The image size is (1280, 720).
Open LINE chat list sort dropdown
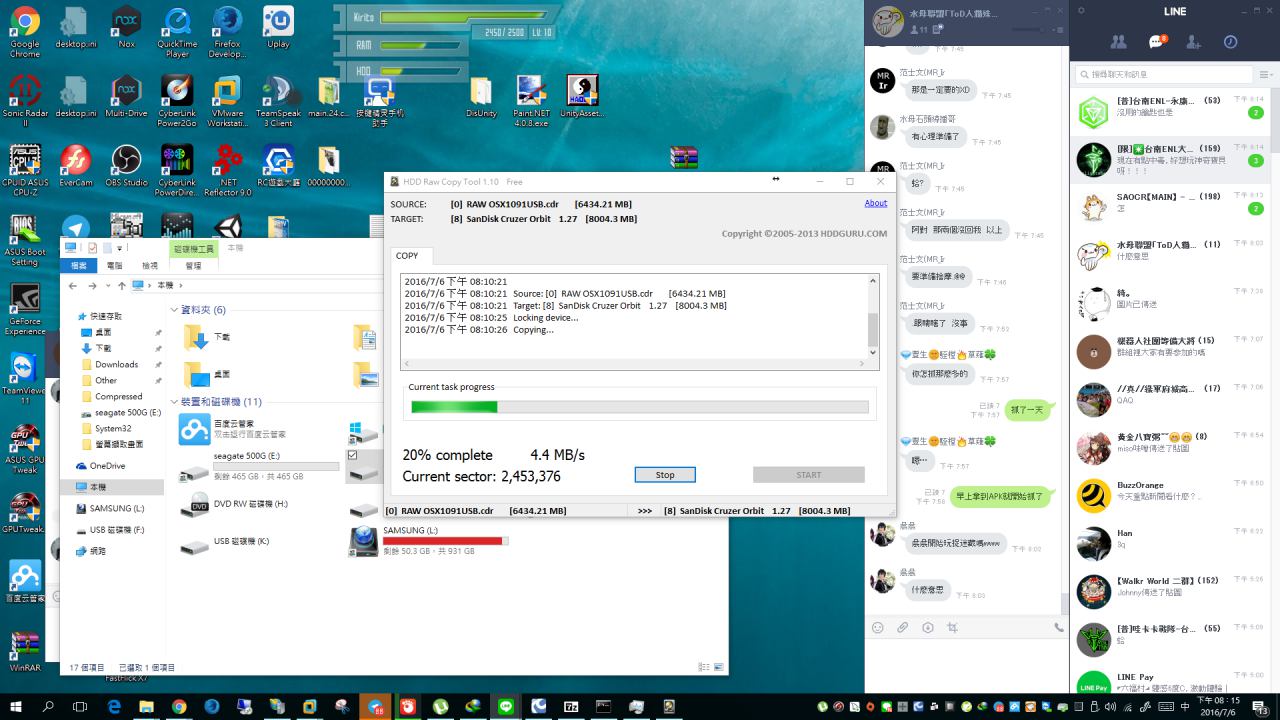1266,74
